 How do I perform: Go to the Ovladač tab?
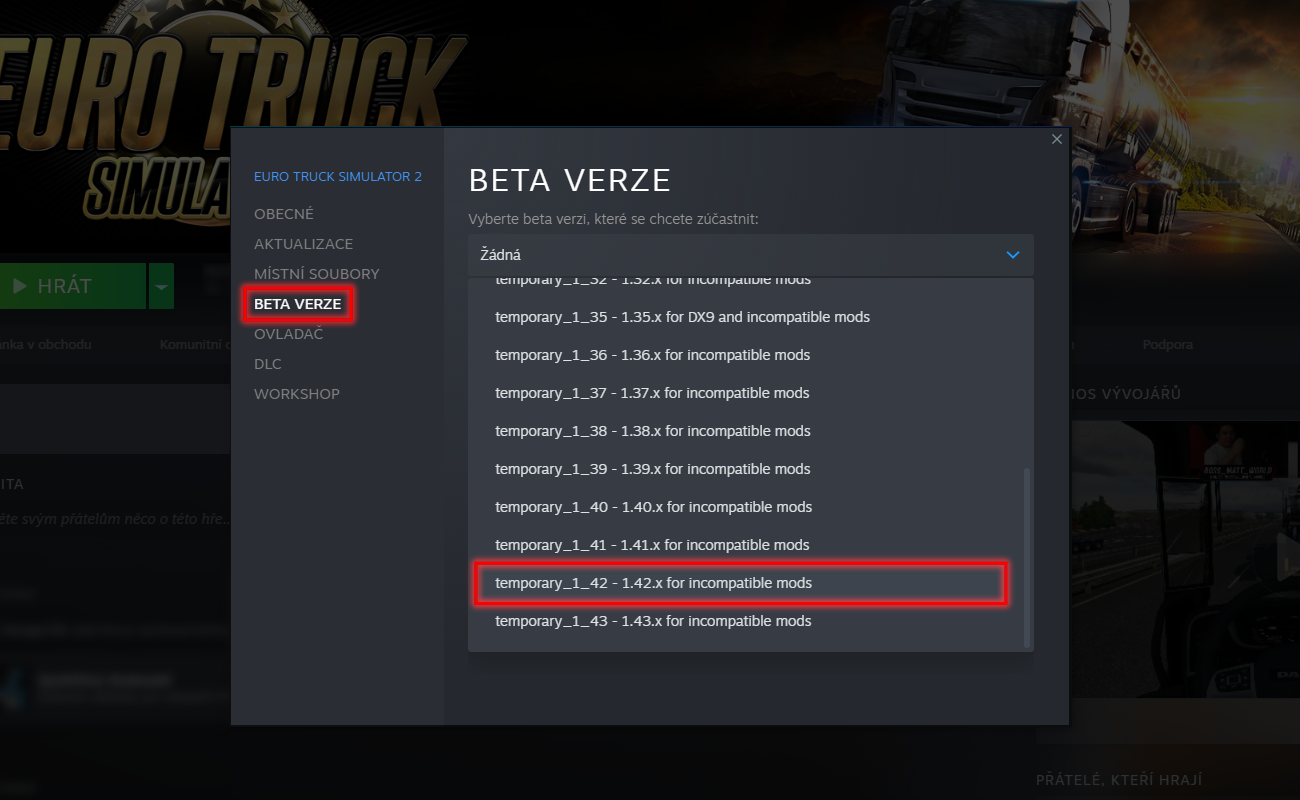point(288,334)
